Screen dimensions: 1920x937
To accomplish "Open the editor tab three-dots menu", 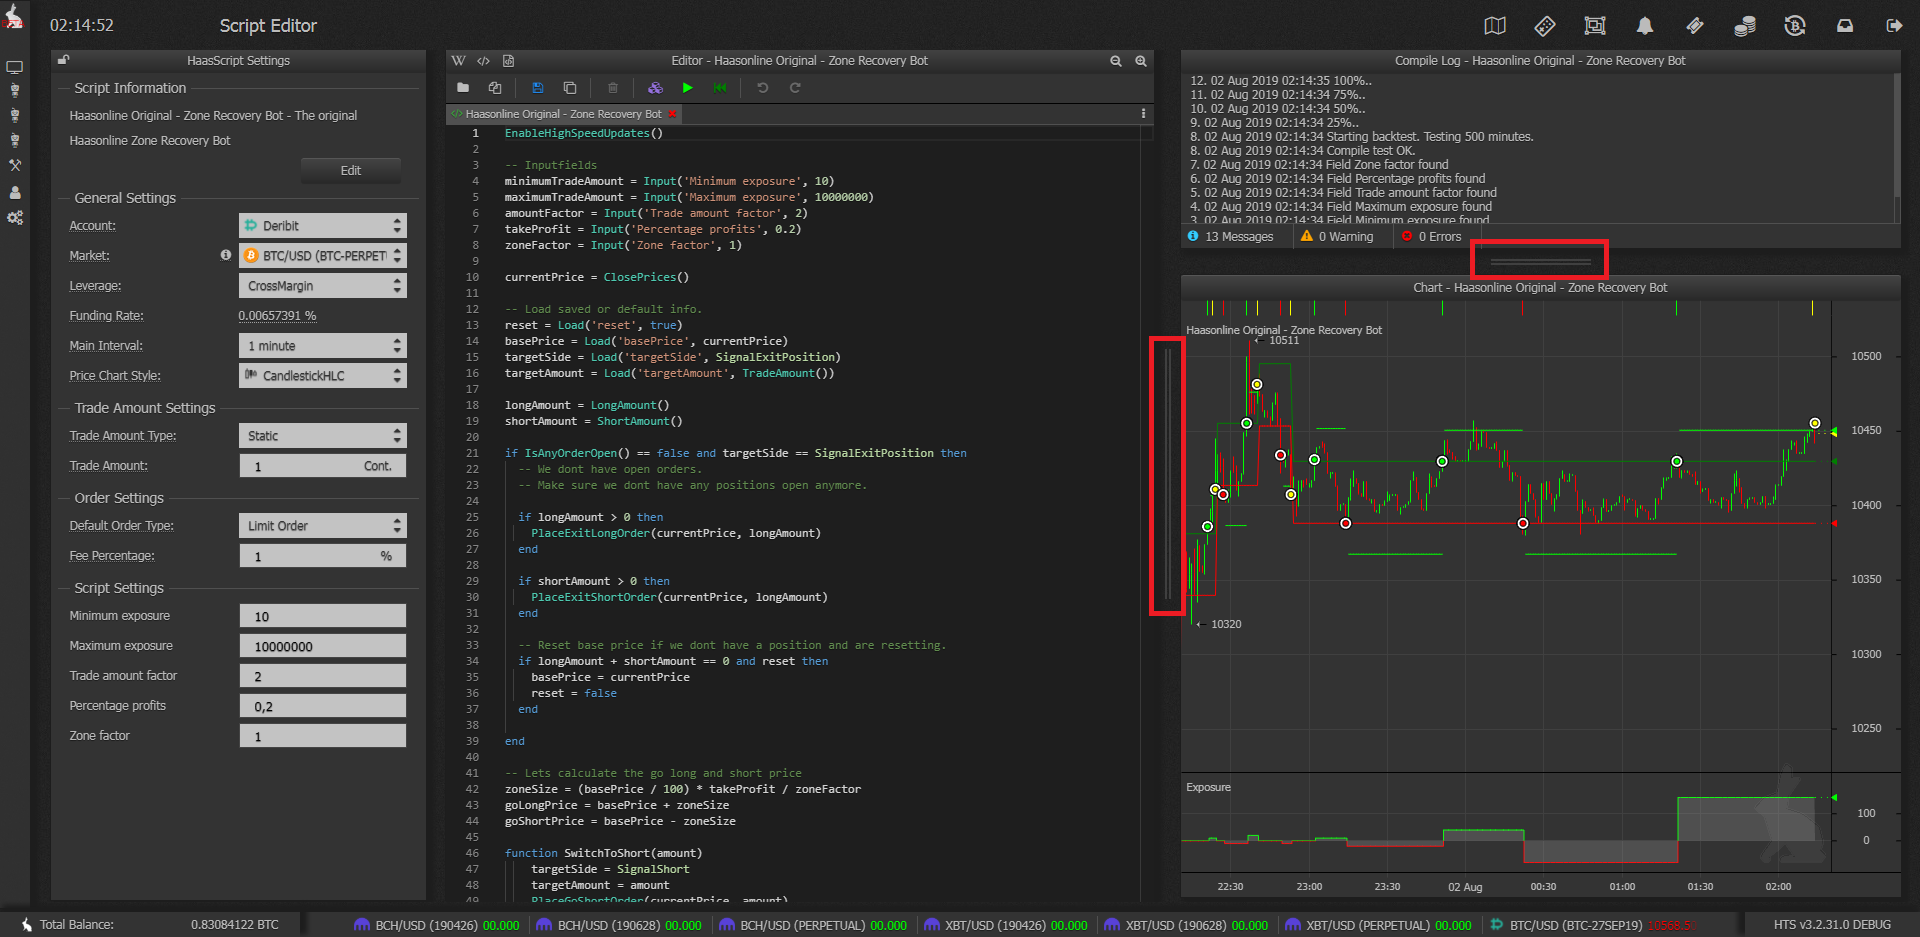I will coord(1143,114).
